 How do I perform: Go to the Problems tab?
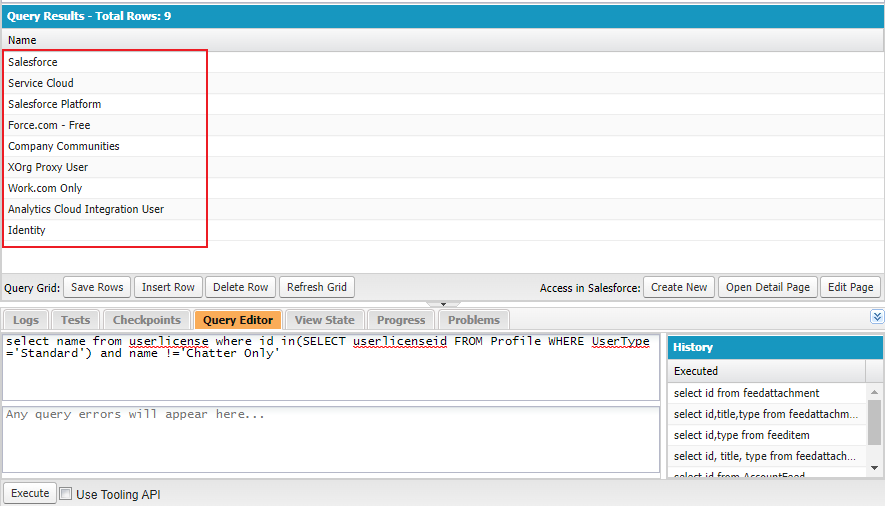473,320
